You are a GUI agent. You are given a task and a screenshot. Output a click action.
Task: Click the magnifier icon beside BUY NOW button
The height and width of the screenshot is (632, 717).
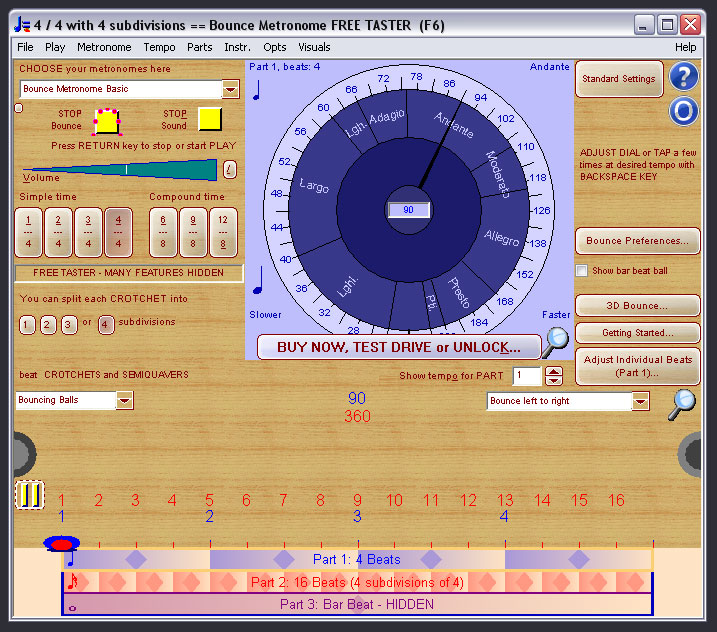point(556,343)
